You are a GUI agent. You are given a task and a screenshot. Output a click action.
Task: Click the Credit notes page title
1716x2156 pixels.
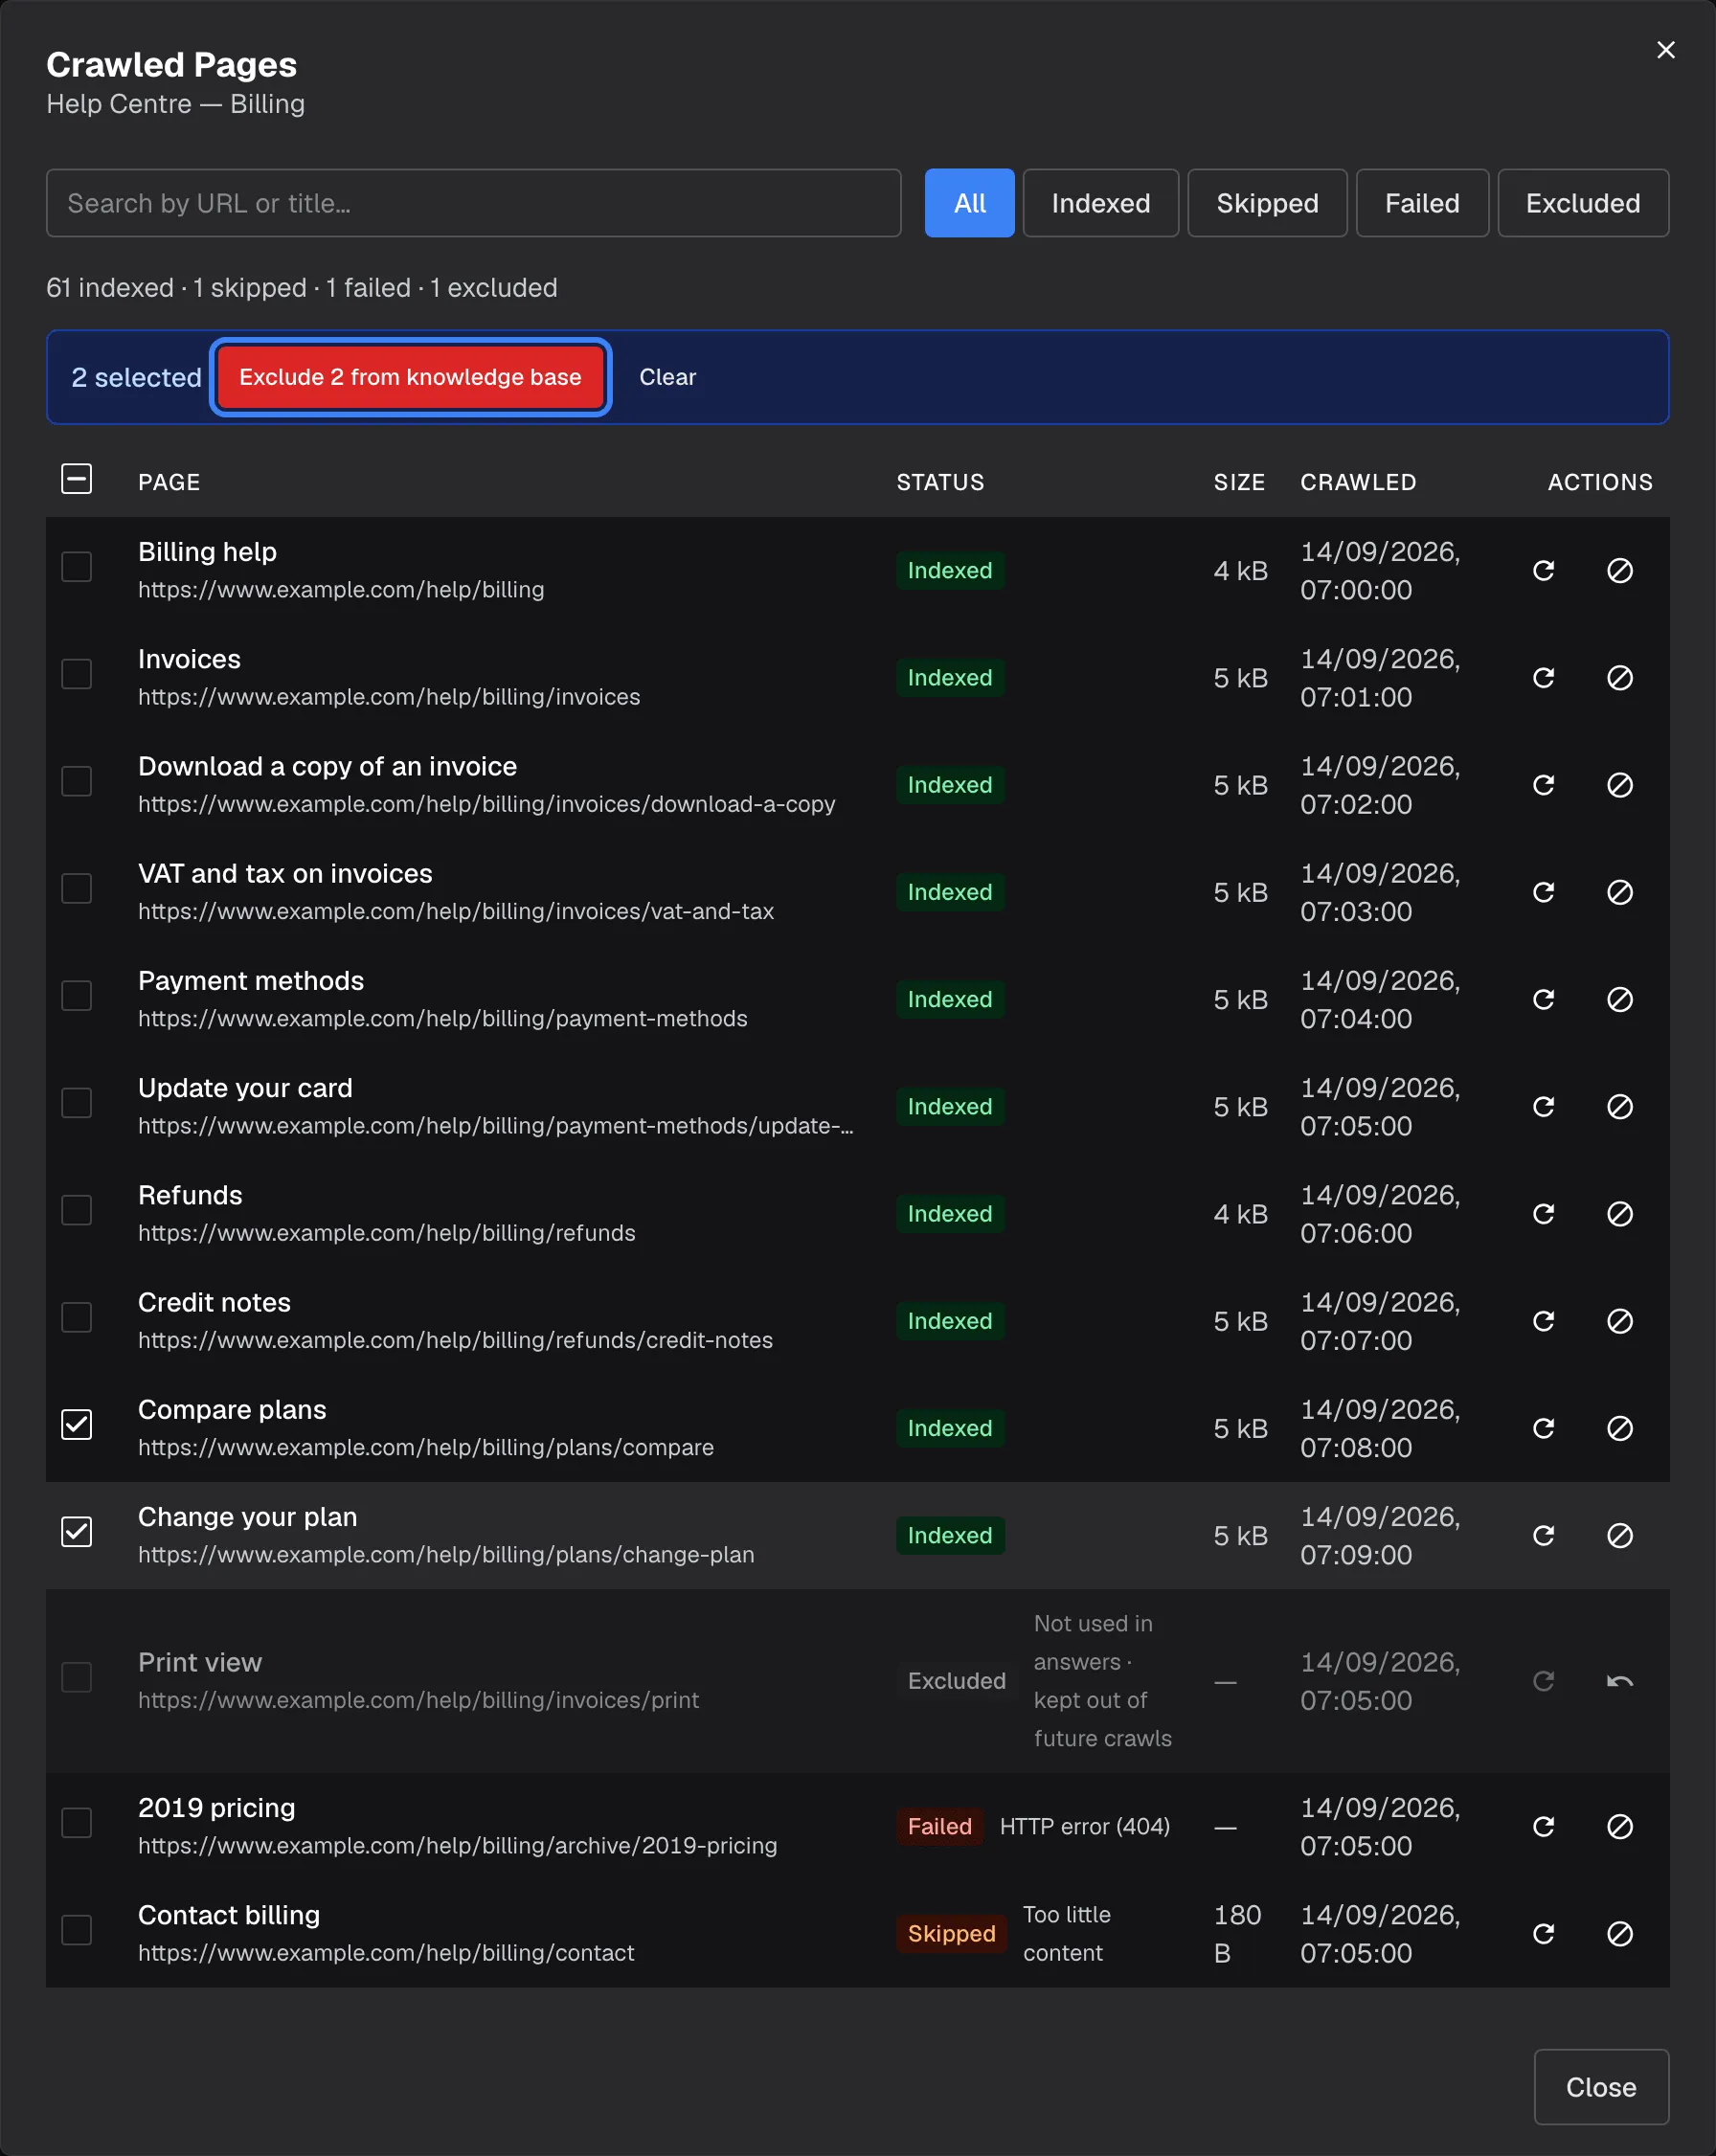coord(214,1302)
